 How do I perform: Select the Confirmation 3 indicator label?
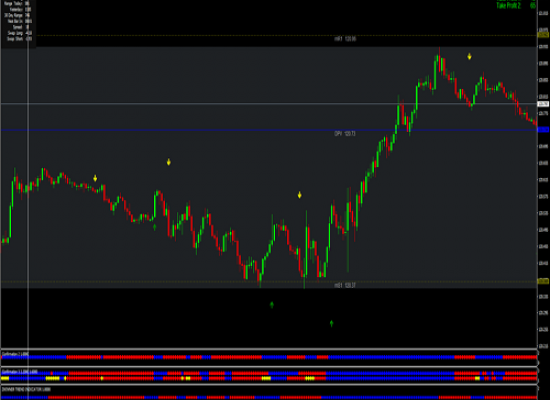20,372
